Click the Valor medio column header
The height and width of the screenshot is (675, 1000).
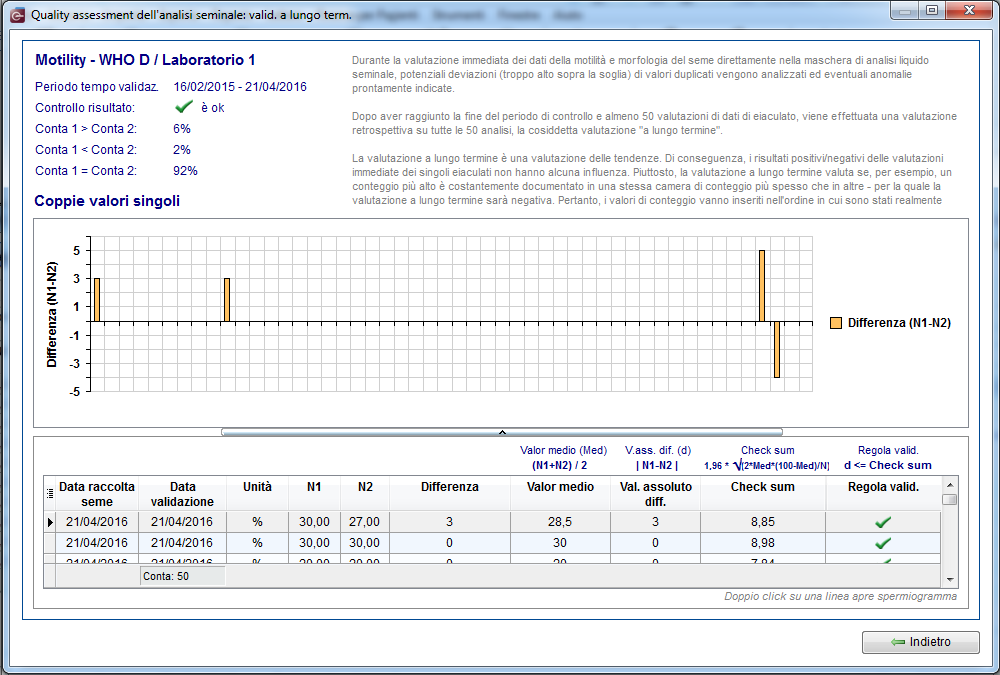click(x=560, y=494)
